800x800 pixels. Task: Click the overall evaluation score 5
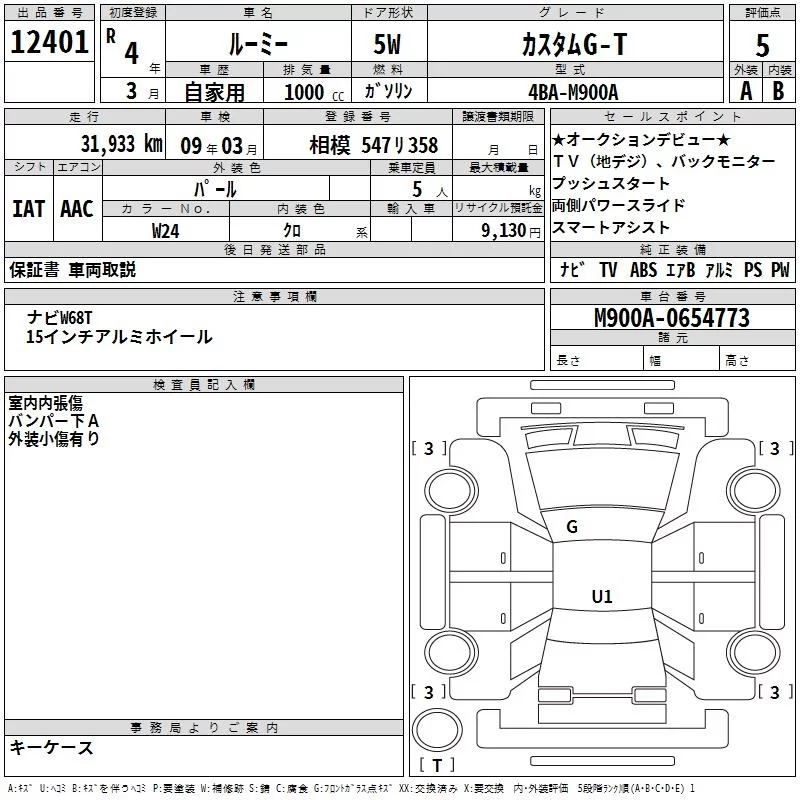(x=762, y=45)
